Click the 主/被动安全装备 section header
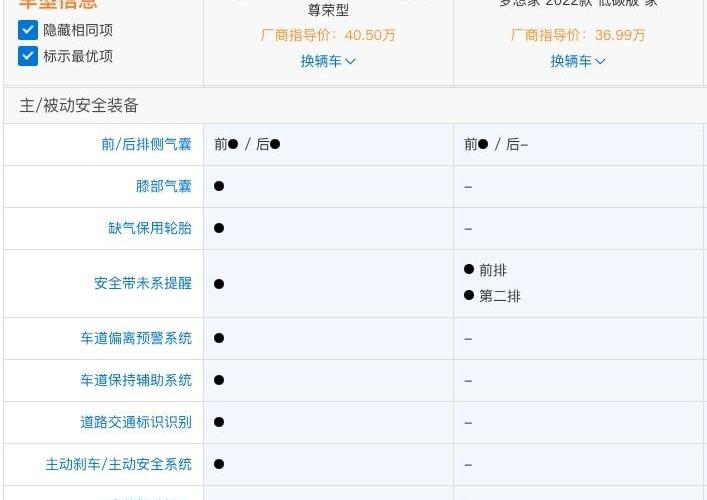This screenshot has height=500, width=707. point(79,105)
